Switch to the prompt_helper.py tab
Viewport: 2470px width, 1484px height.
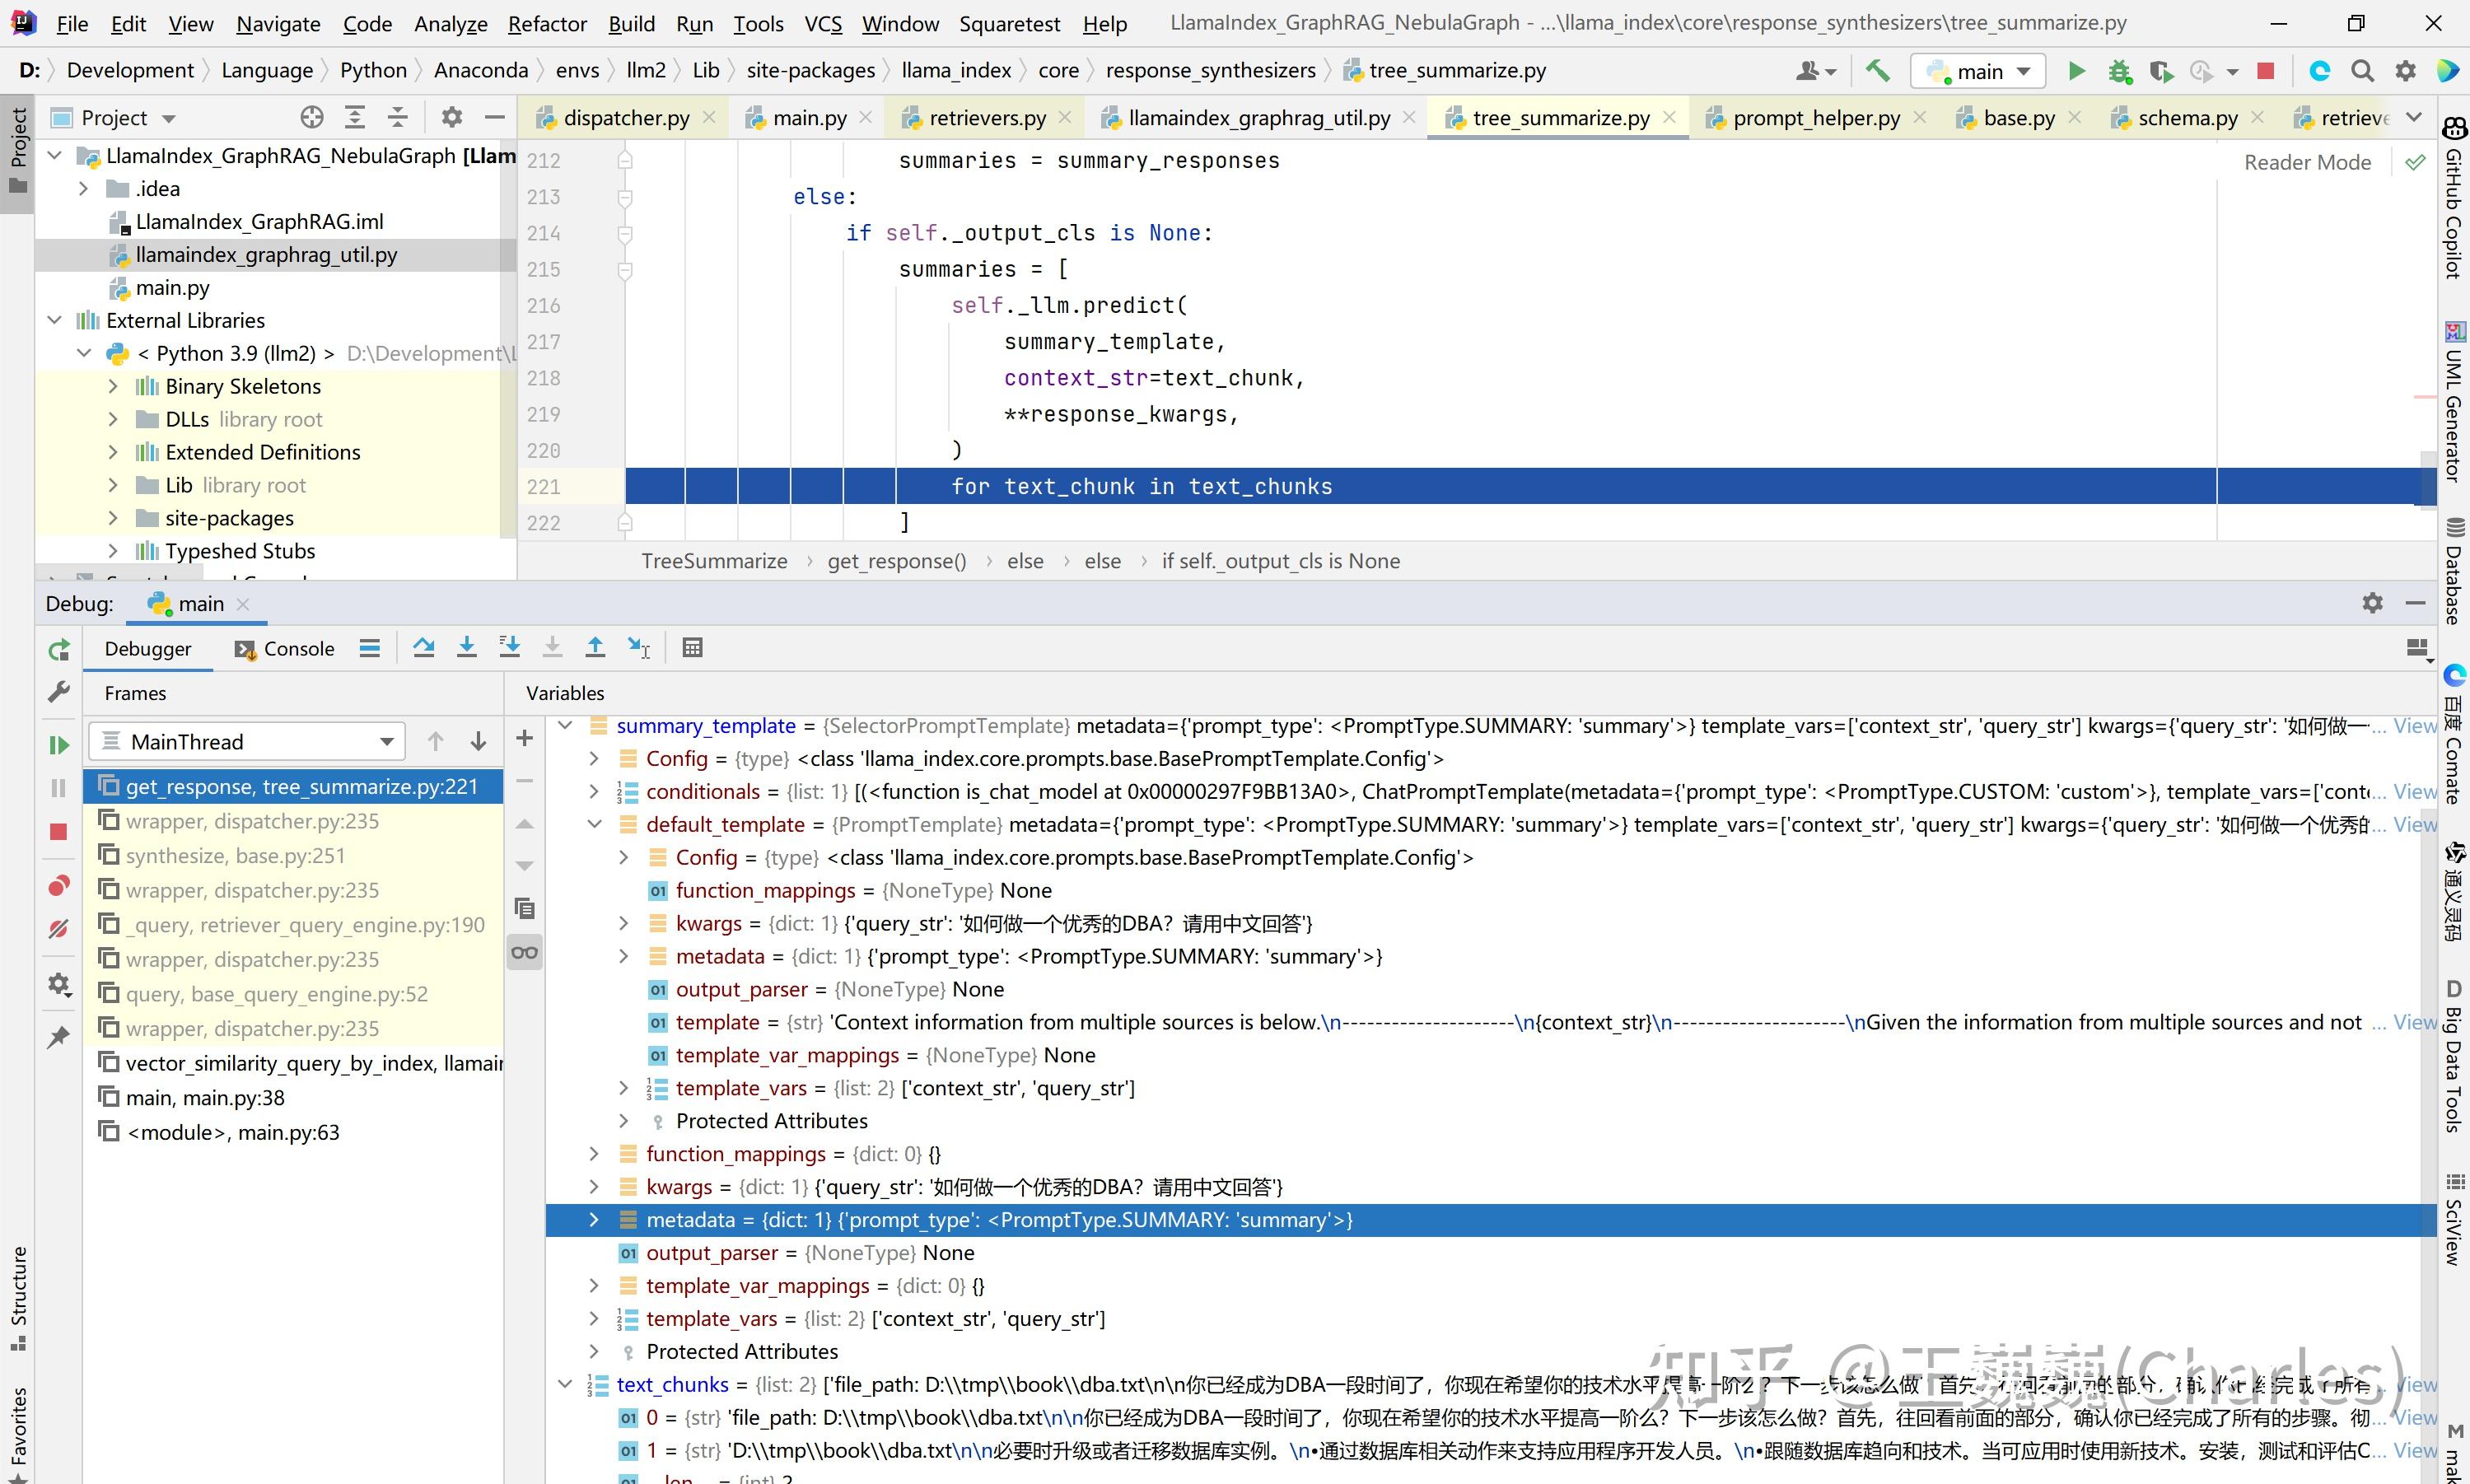coord(1815,118)
